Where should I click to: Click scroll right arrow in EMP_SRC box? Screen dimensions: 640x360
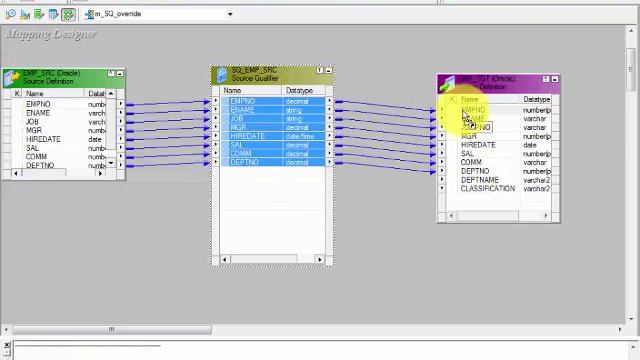(x=101, y=173)
